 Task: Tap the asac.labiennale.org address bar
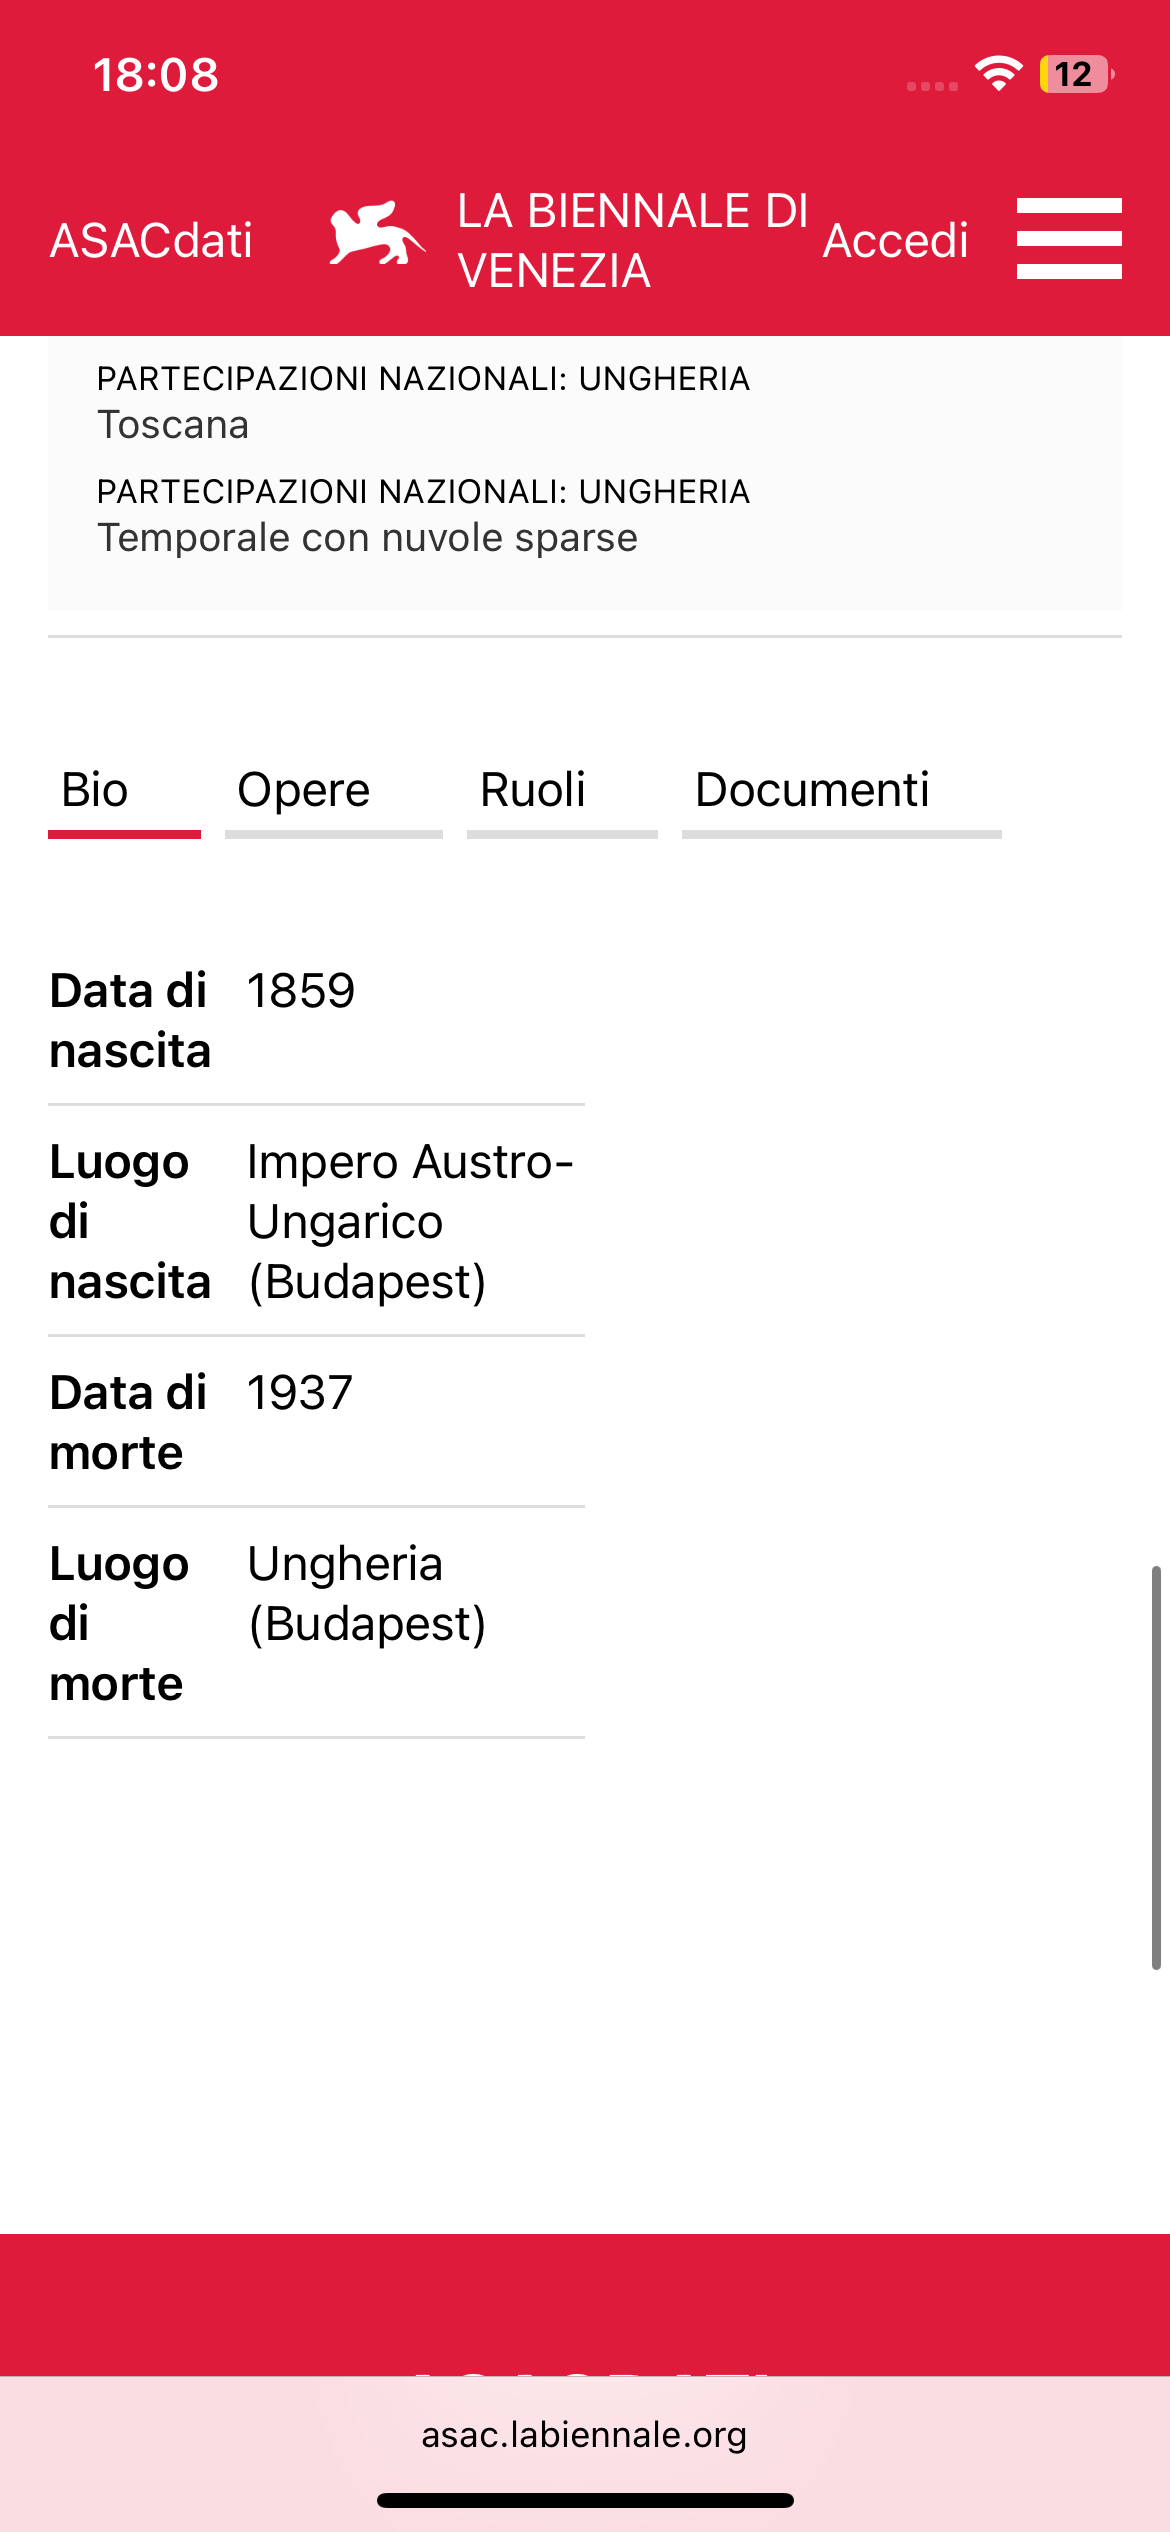pos(584,2435)
